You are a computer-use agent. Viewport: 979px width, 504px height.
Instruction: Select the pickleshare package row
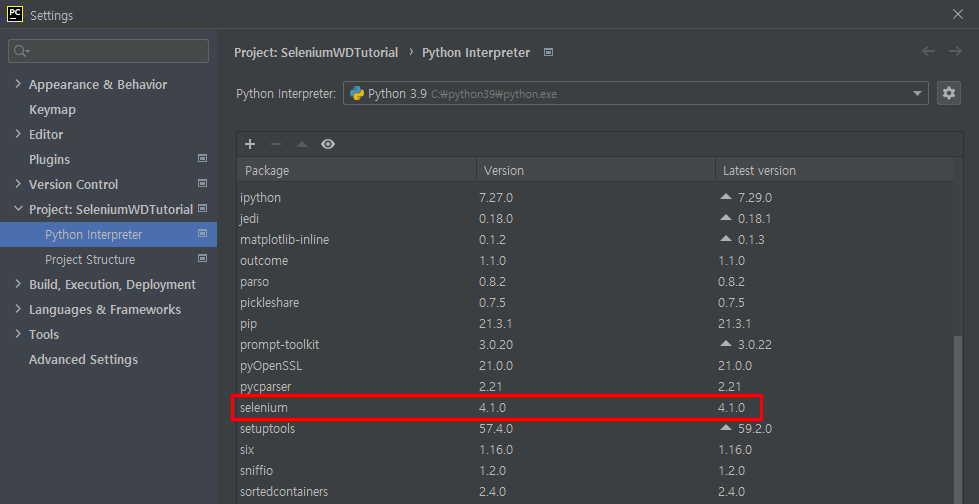click(x=595, y=303)
